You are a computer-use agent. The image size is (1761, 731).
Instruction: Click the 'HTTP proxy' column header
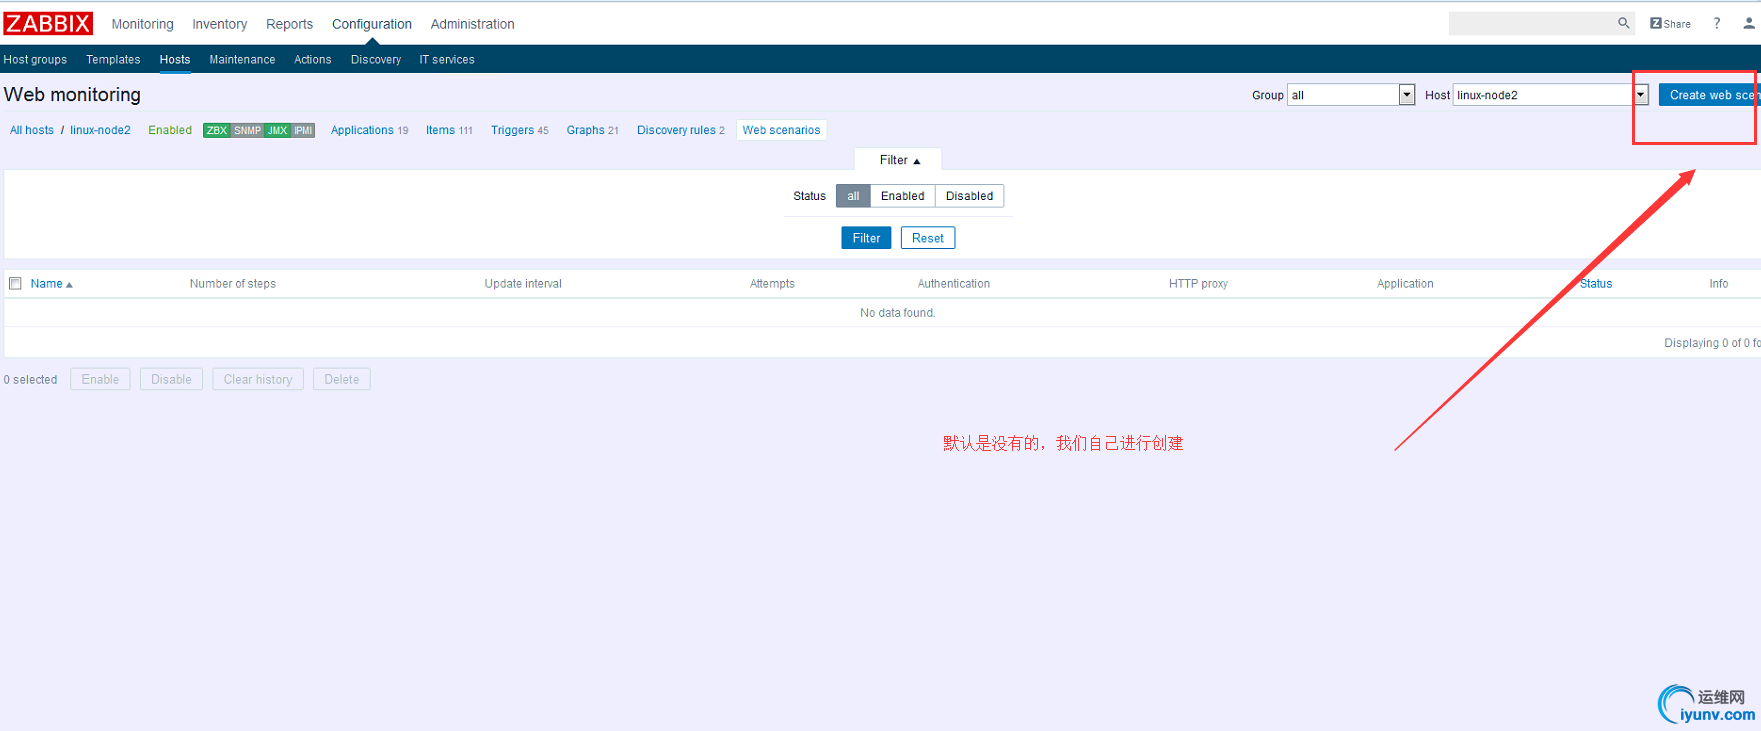[x=1198, y=284]
